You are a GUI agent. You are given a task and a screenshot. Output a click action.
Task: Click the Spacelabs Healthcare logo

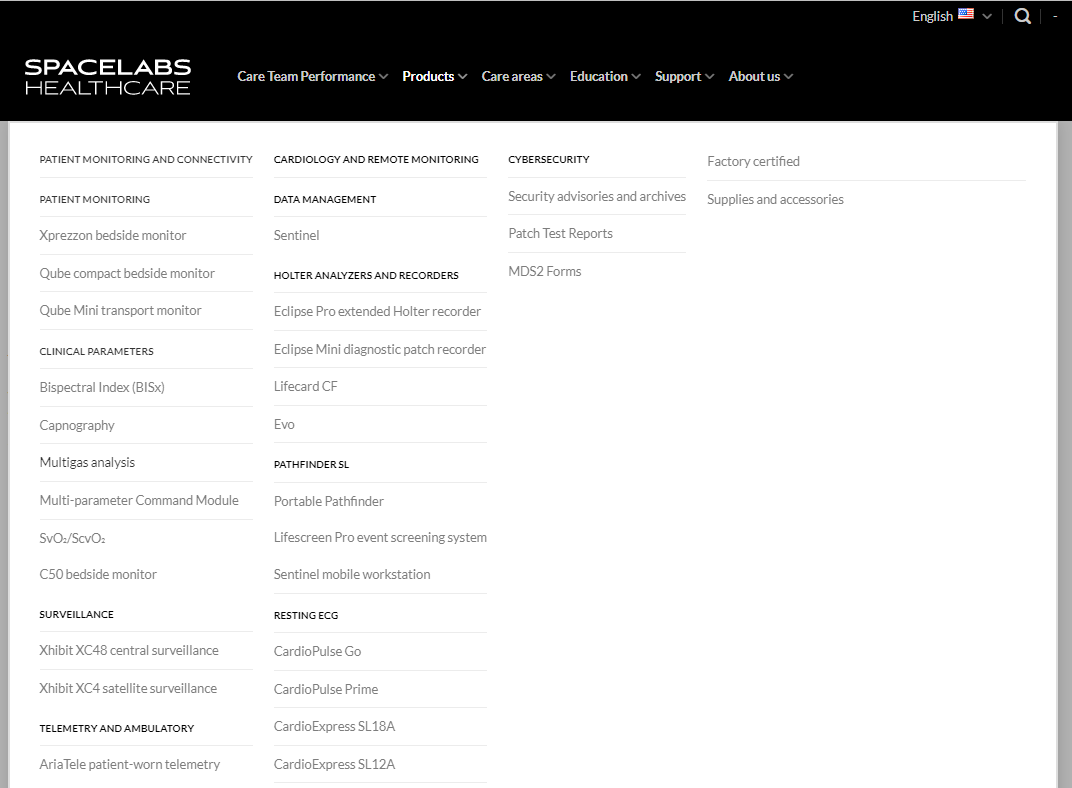[108, 77]
